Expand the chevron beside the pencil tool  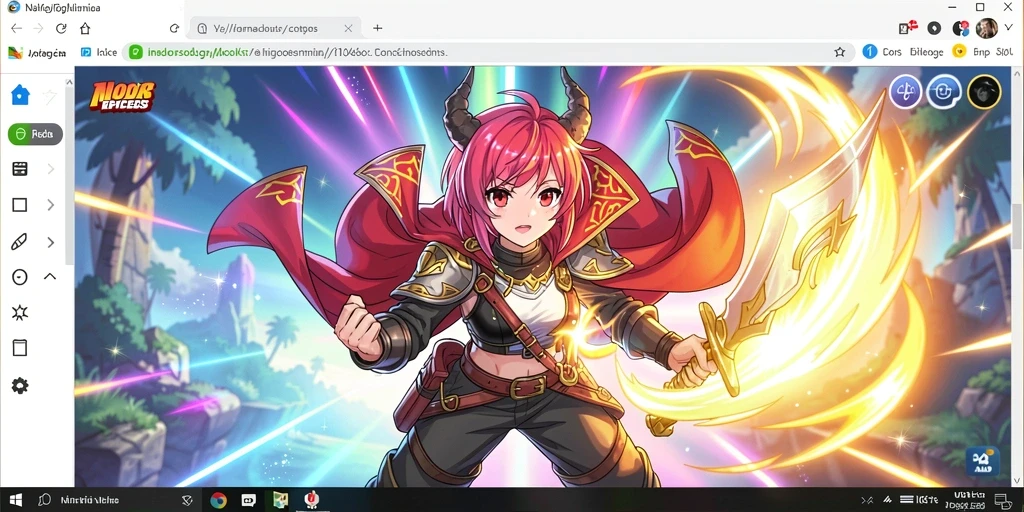[50, 242]
